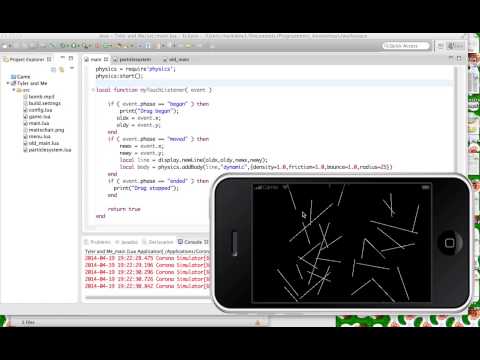Click the green Run toolbar icon
This screenshot has width=480, height=360.
74,46
